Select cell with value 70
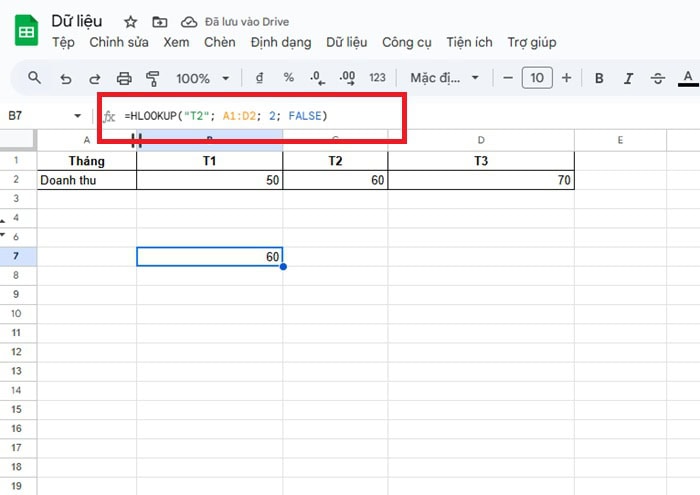 click(x=481, y=180)
